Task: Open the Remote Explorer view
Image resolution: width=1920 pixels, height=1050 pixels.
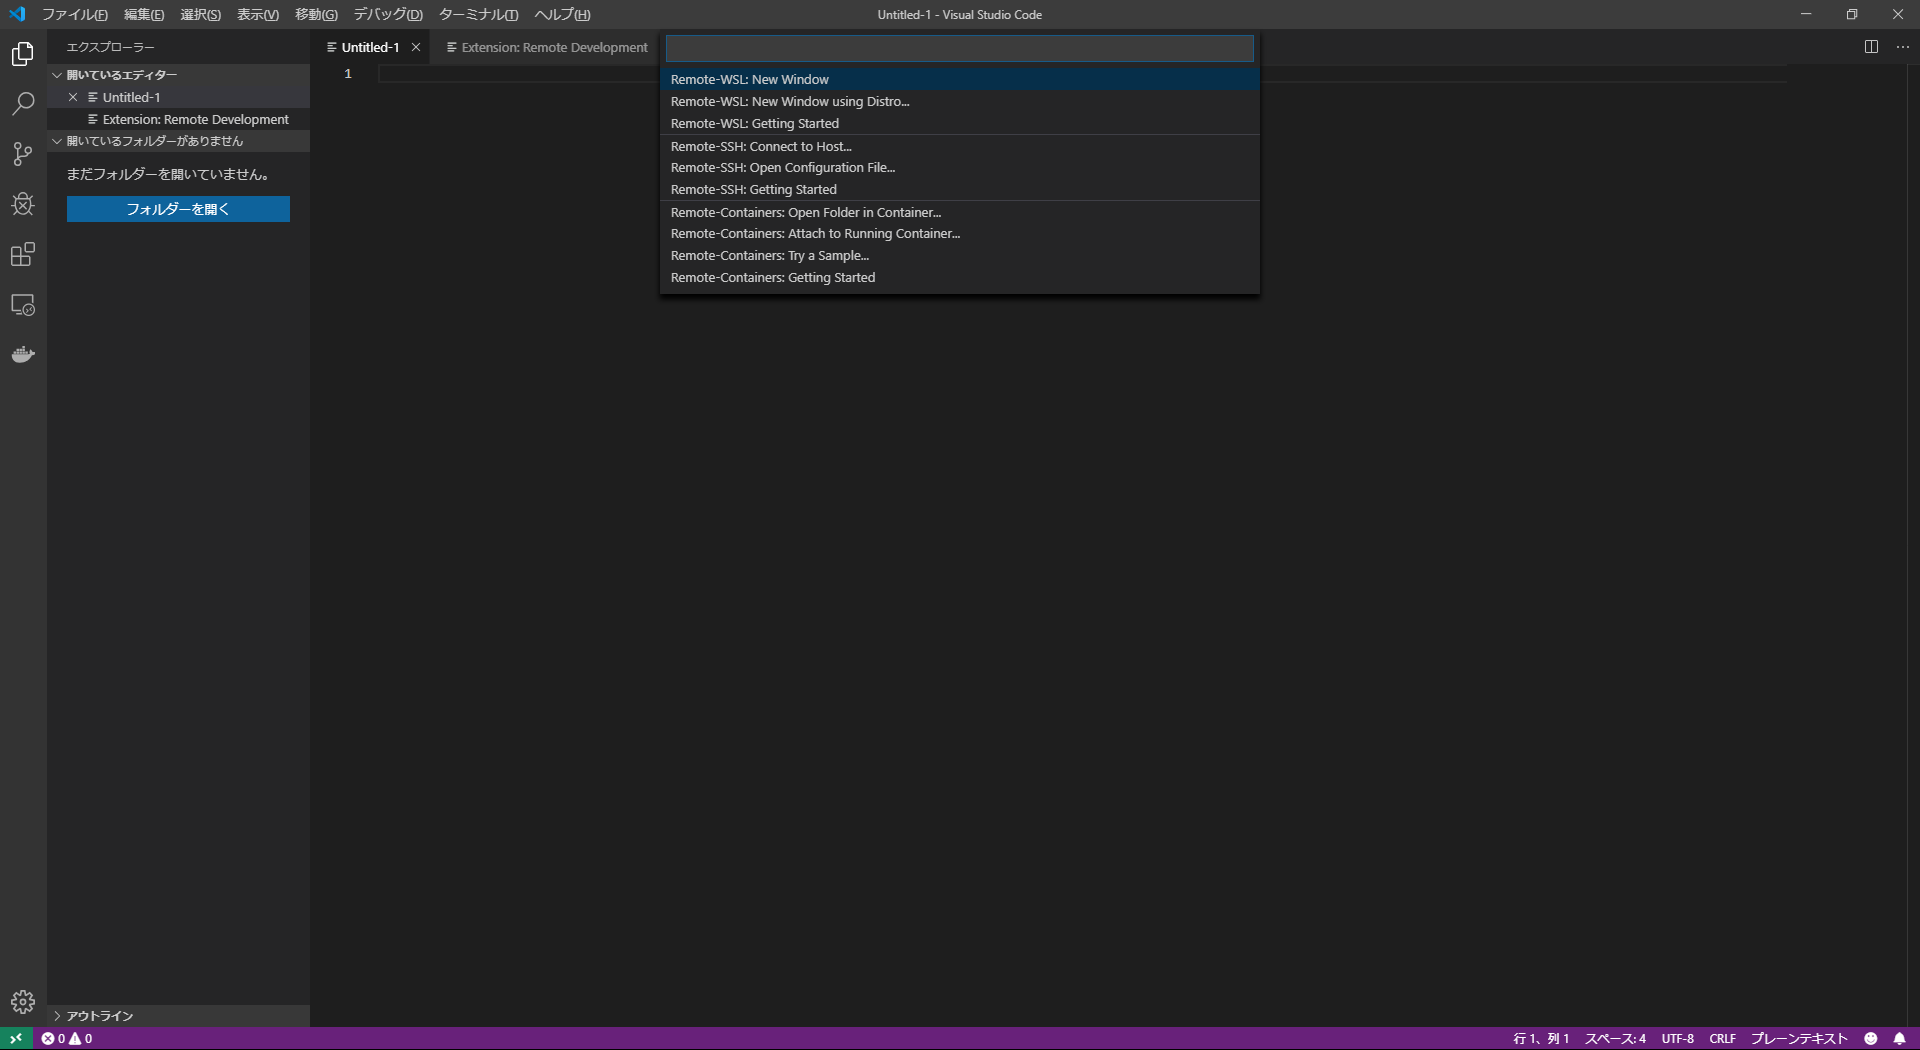Action: point(22,305)
